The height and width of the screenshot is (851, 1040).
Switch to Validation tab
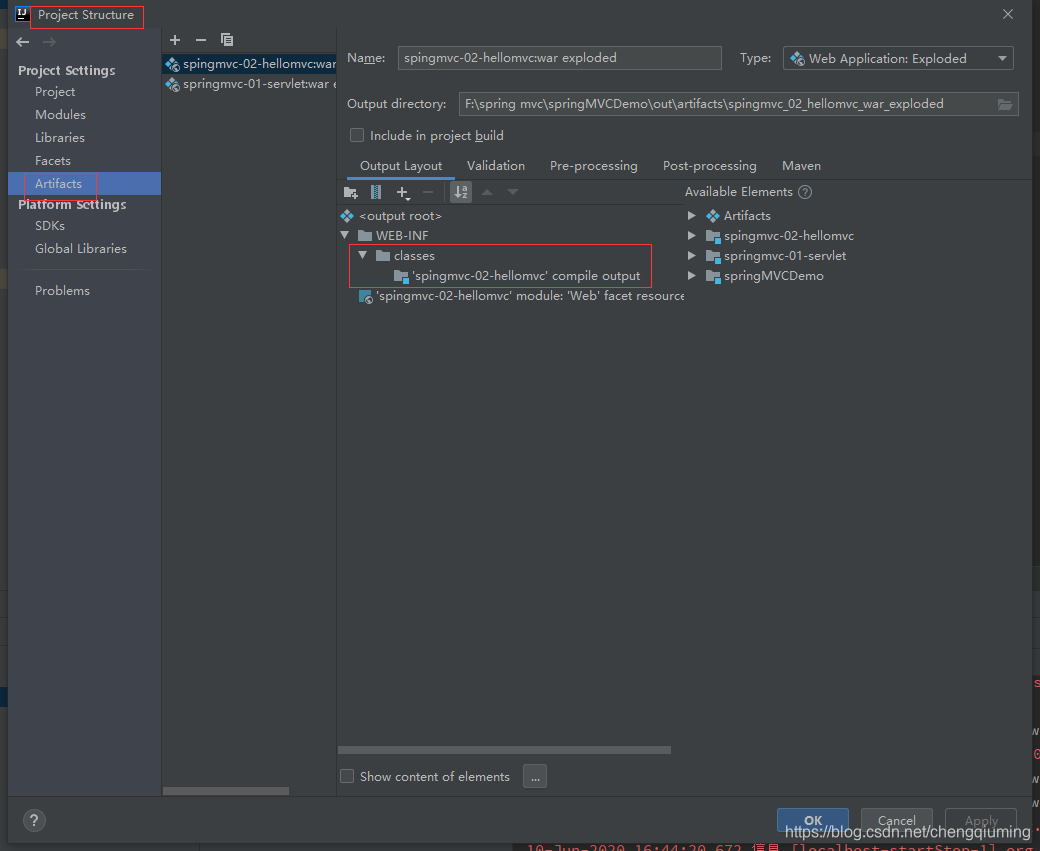(495, 166)
